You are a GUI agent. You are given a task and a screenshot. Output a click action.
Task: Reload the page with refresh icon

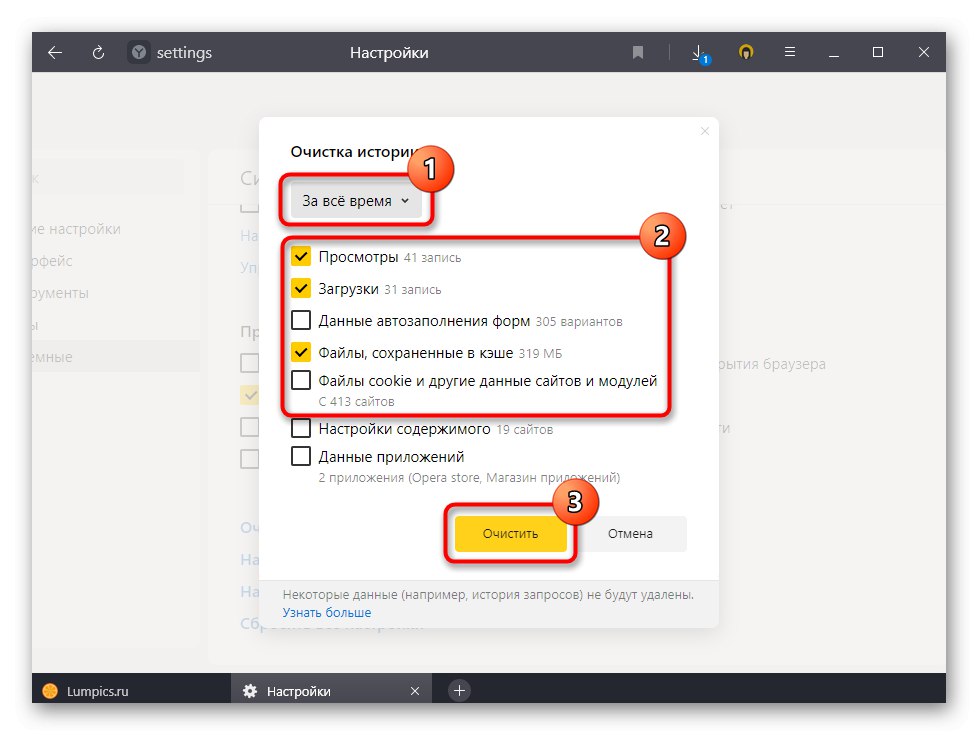(x=98, y=52)
